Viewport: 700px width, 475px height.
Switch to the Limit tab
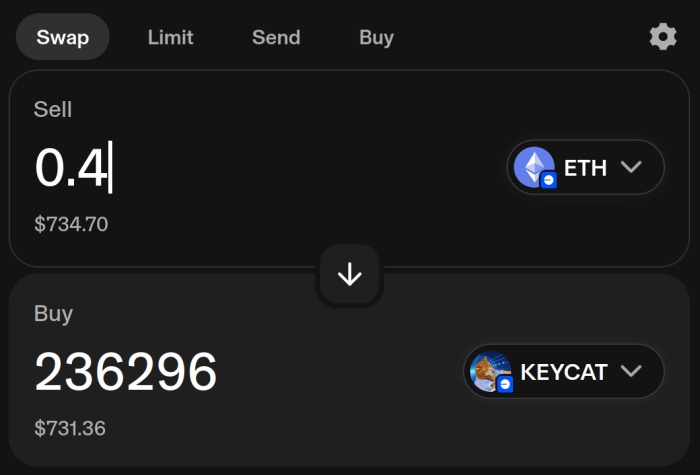tap(171, 38)
